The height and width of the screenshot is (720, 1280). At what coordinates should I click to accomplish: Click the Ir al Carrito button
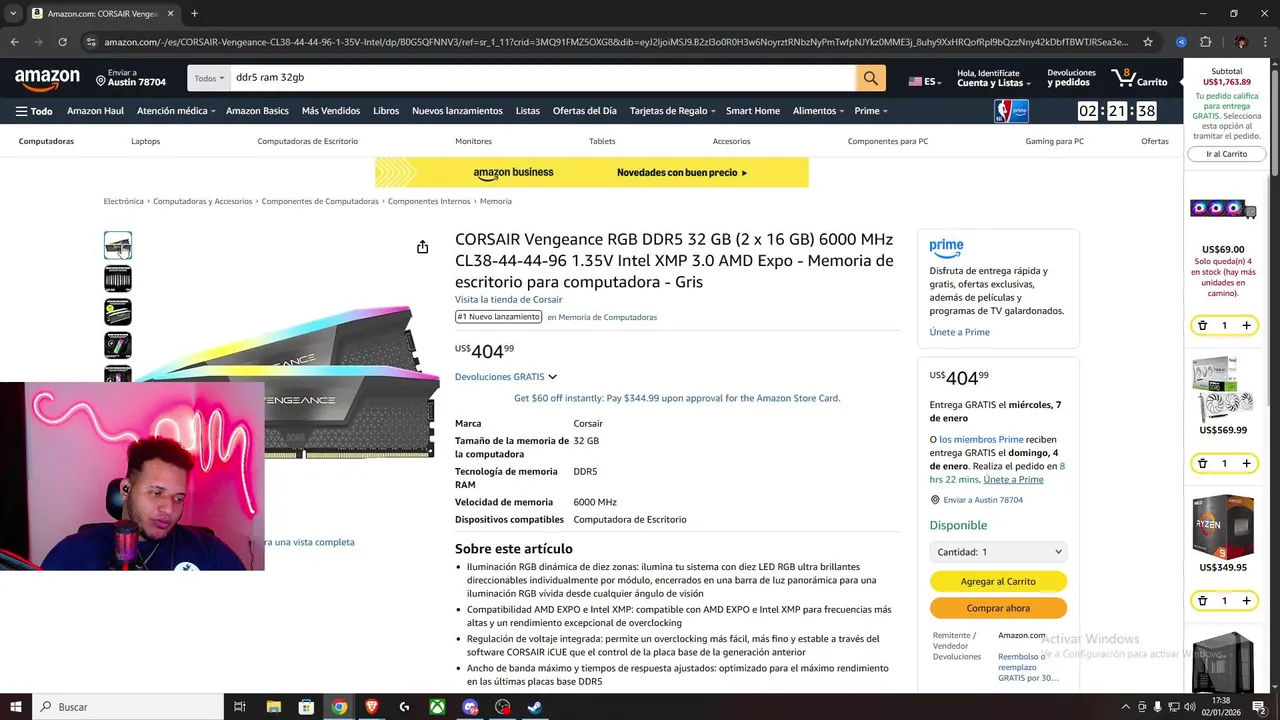point(1226,154)
